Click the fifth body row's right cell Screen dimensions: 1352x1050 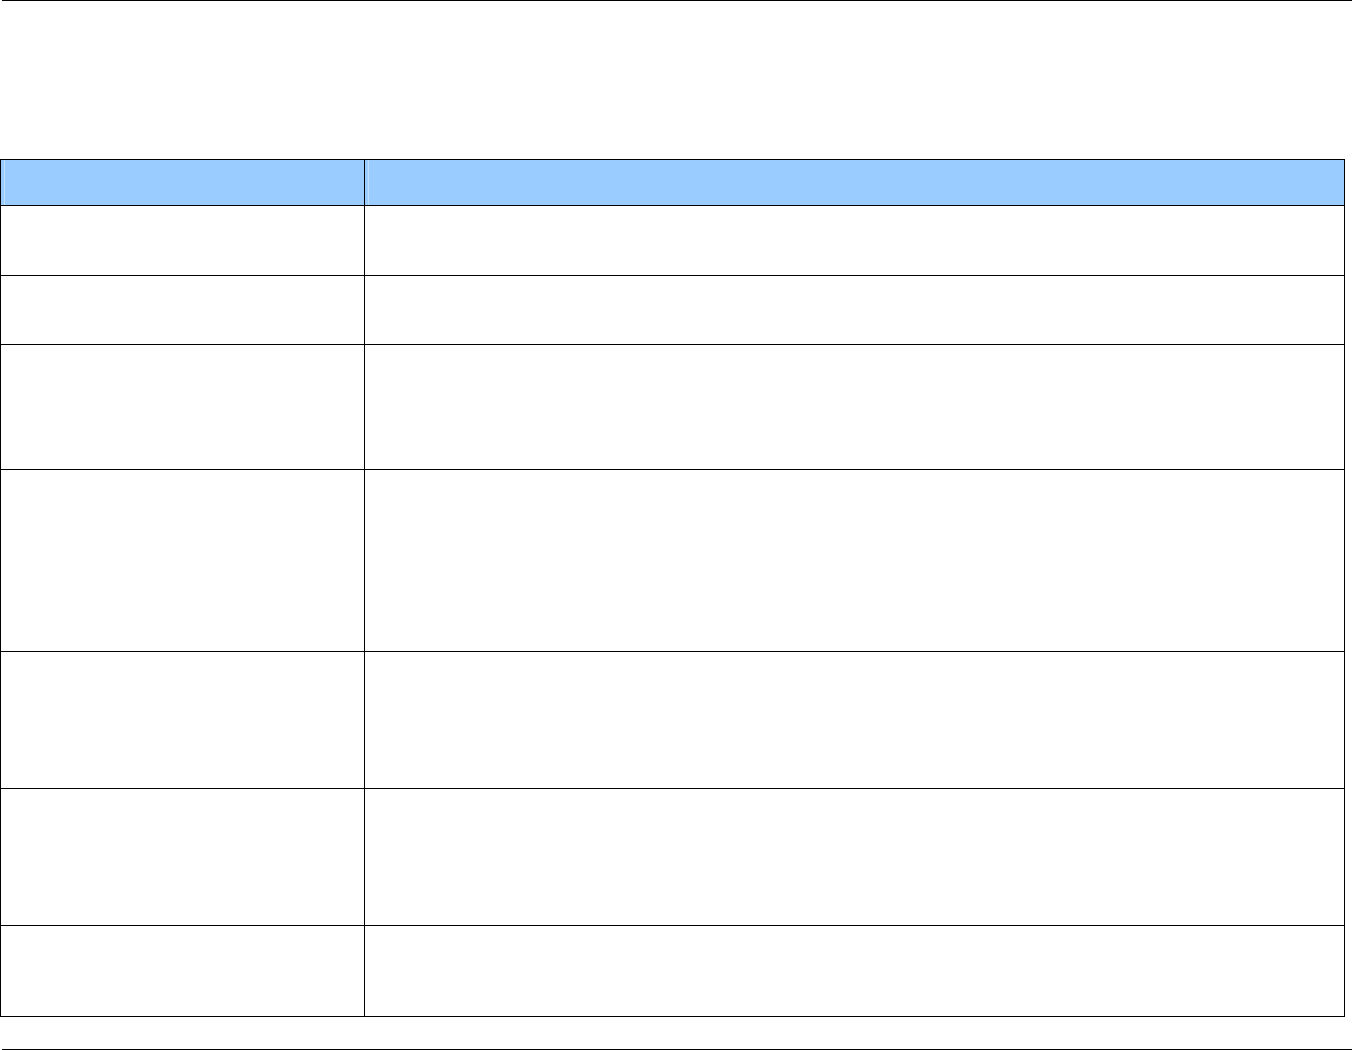pyautogui.click(x=853, y=719)
